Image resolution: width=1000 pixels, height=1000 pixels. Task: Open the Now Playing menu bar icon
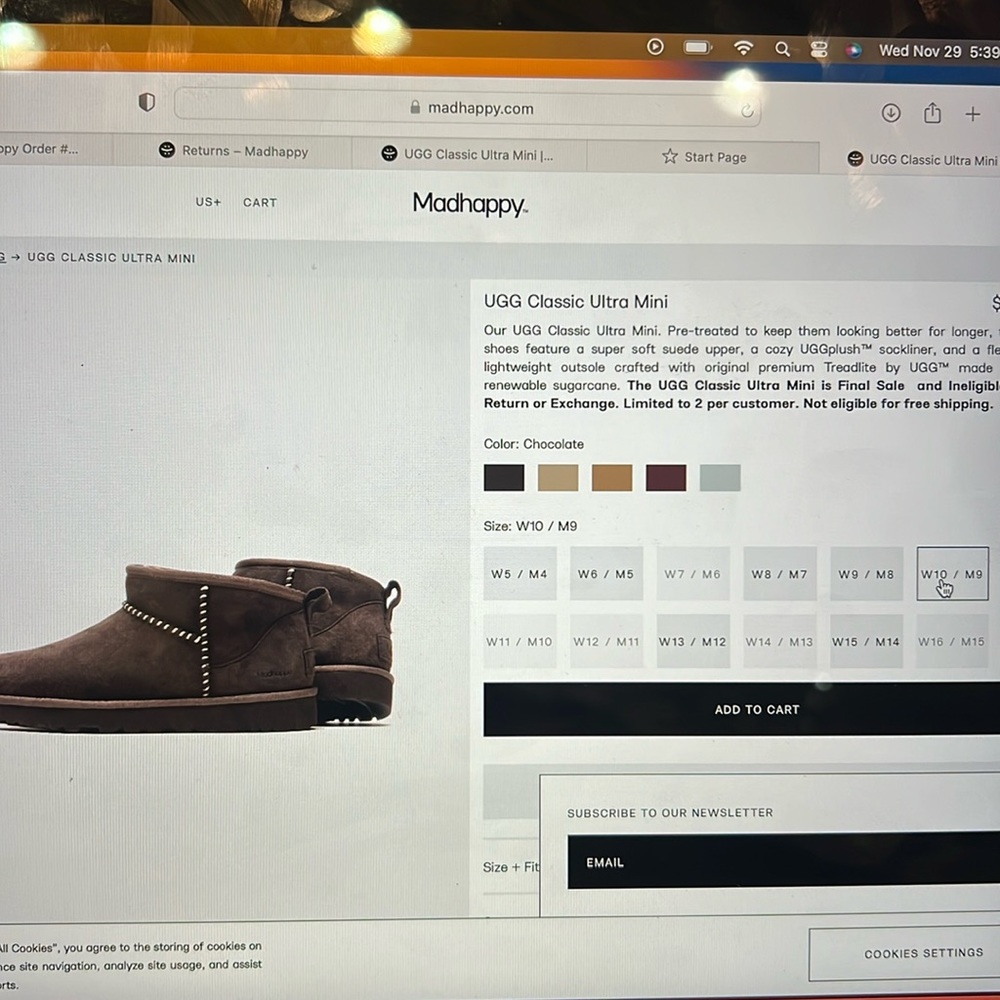point(655,47)
